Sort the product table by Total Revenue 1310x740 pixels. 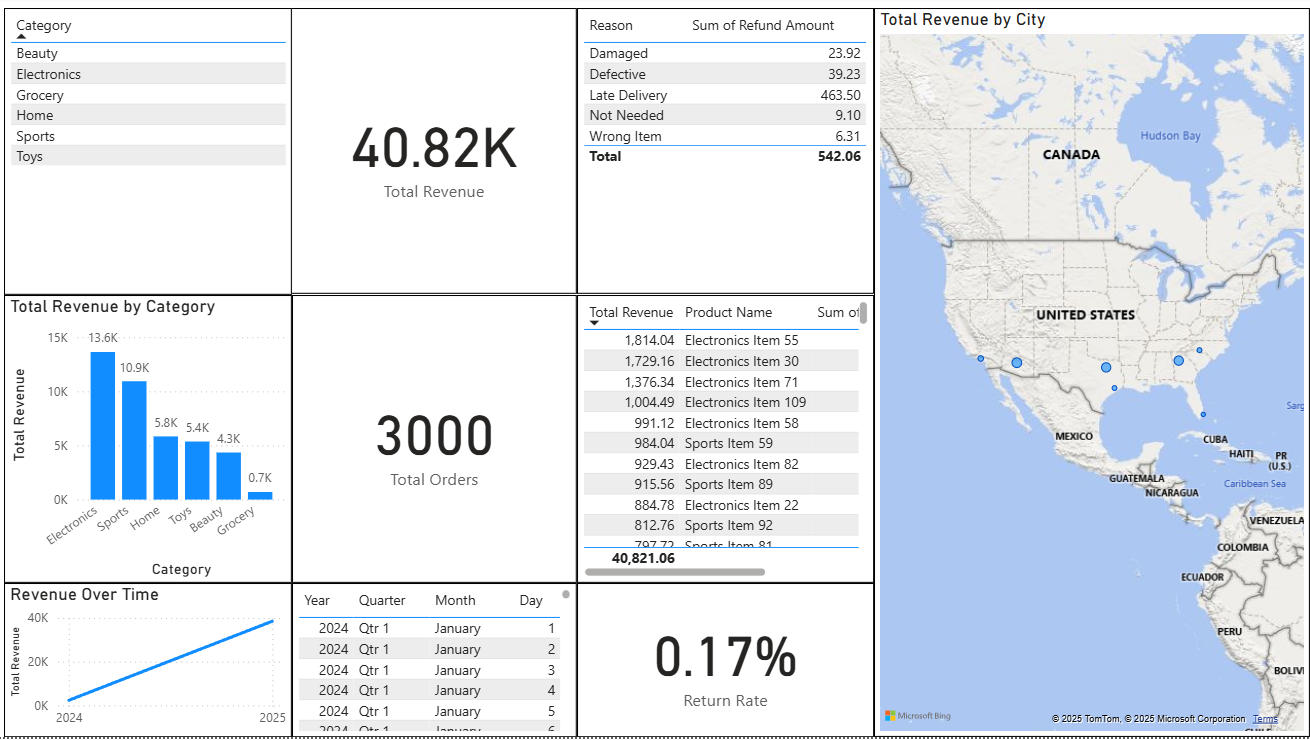coord(631,312)
